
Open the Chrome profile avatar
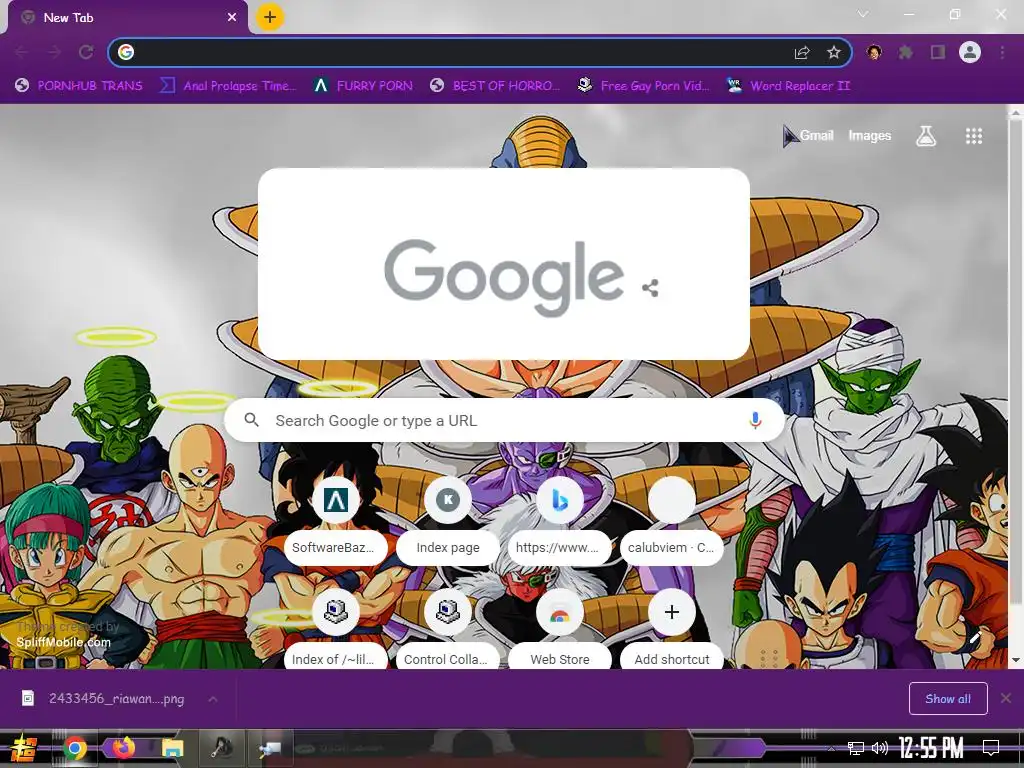(970, 52)
